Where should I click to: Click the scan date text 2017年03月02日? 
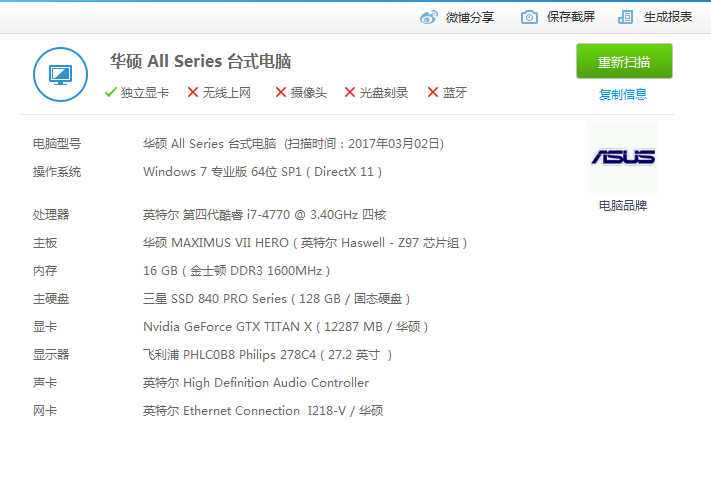(x=395, y=144)
